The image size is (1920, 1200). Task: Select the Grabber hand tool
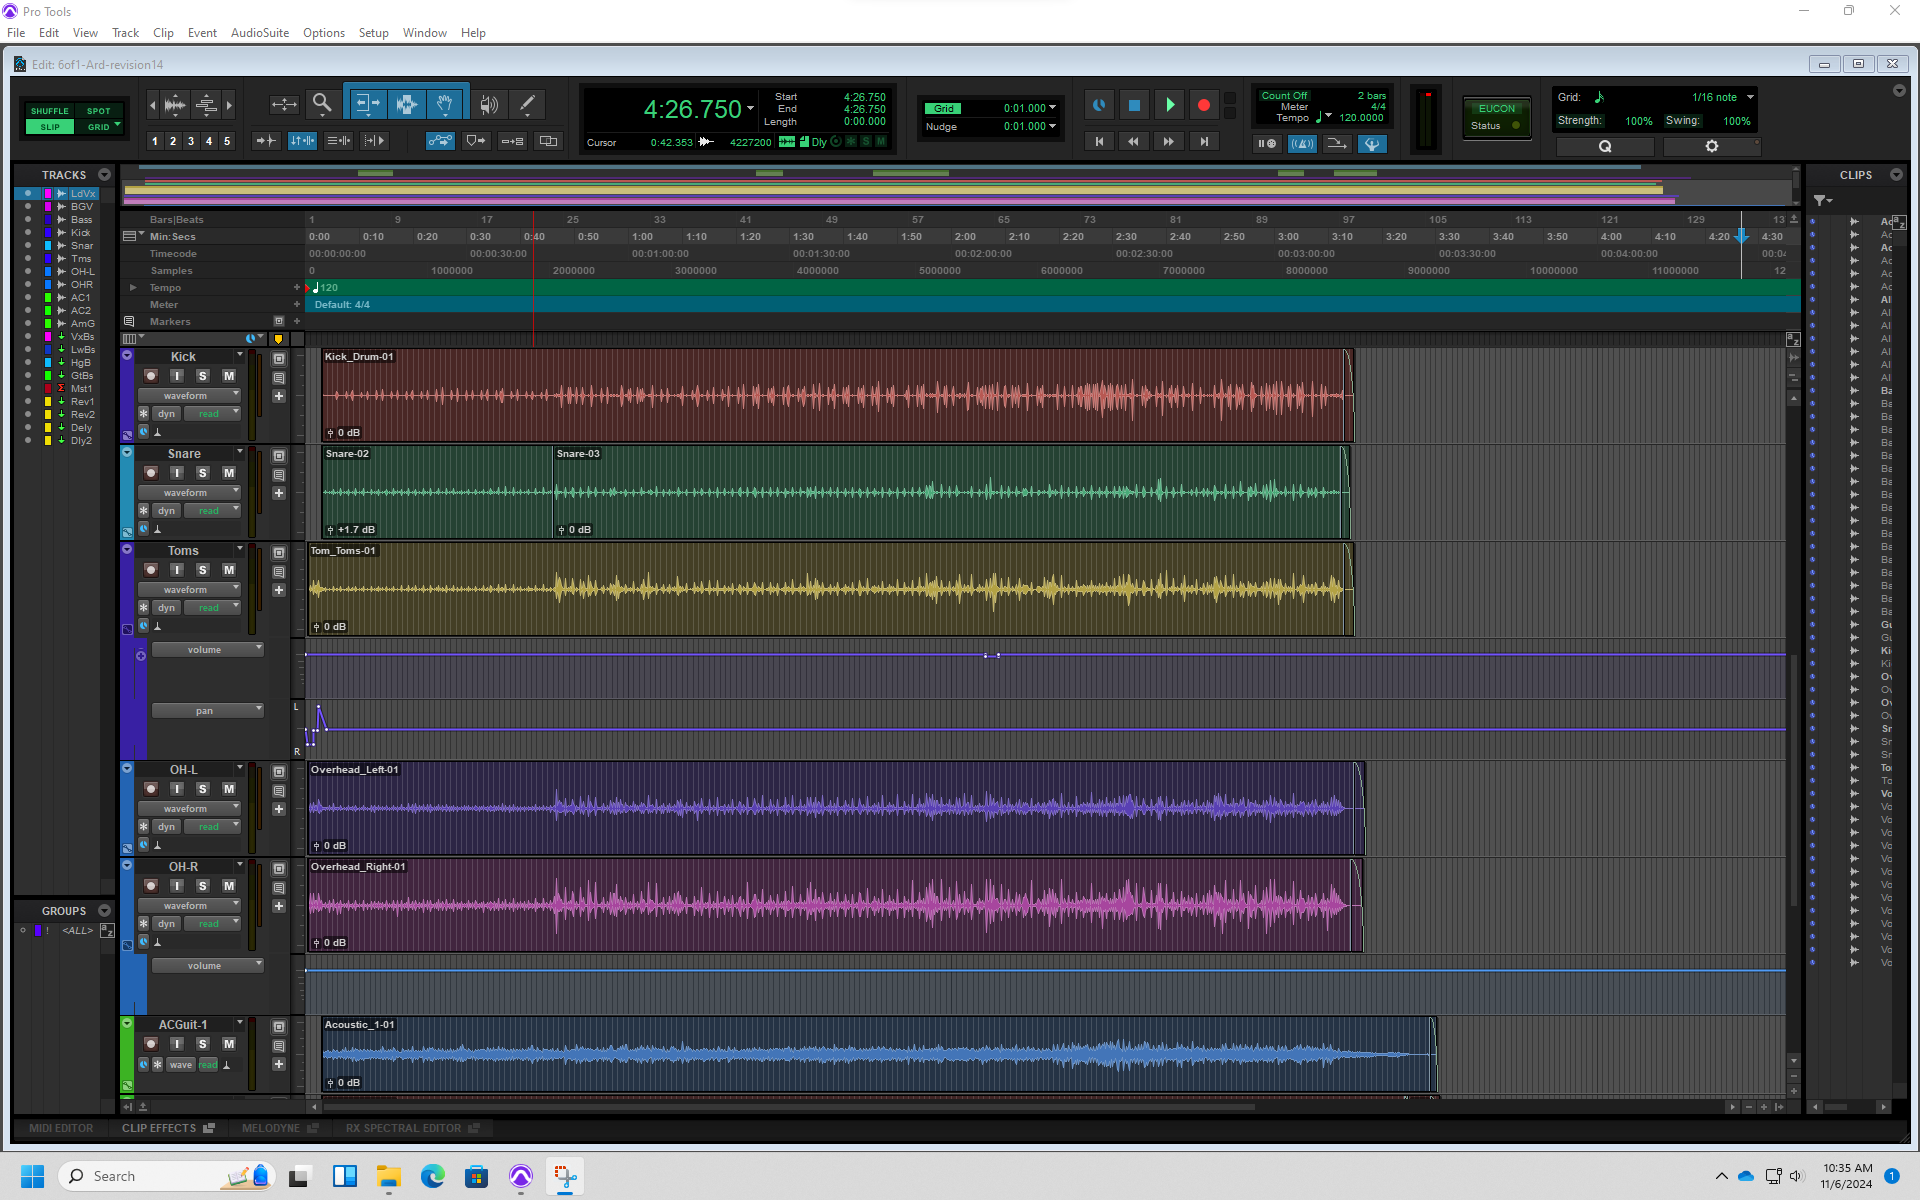445,104
